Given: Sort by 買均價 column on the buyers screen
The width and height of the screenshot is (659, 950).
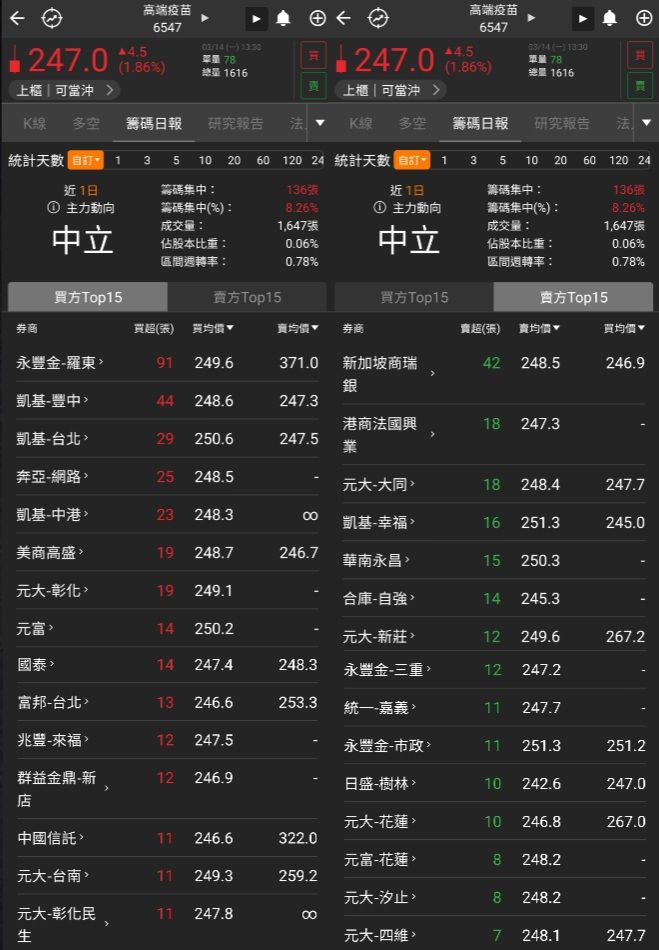Looking at the screenshot, I should 213,328.
